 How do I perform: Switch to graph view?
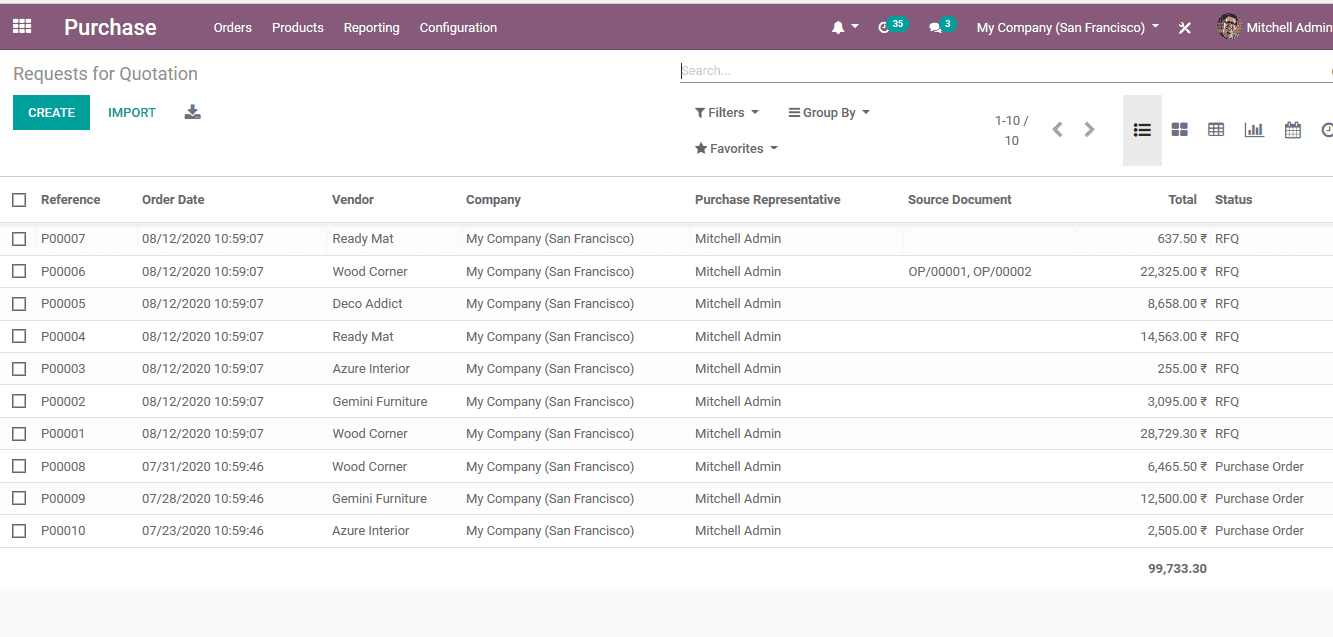1254,130
